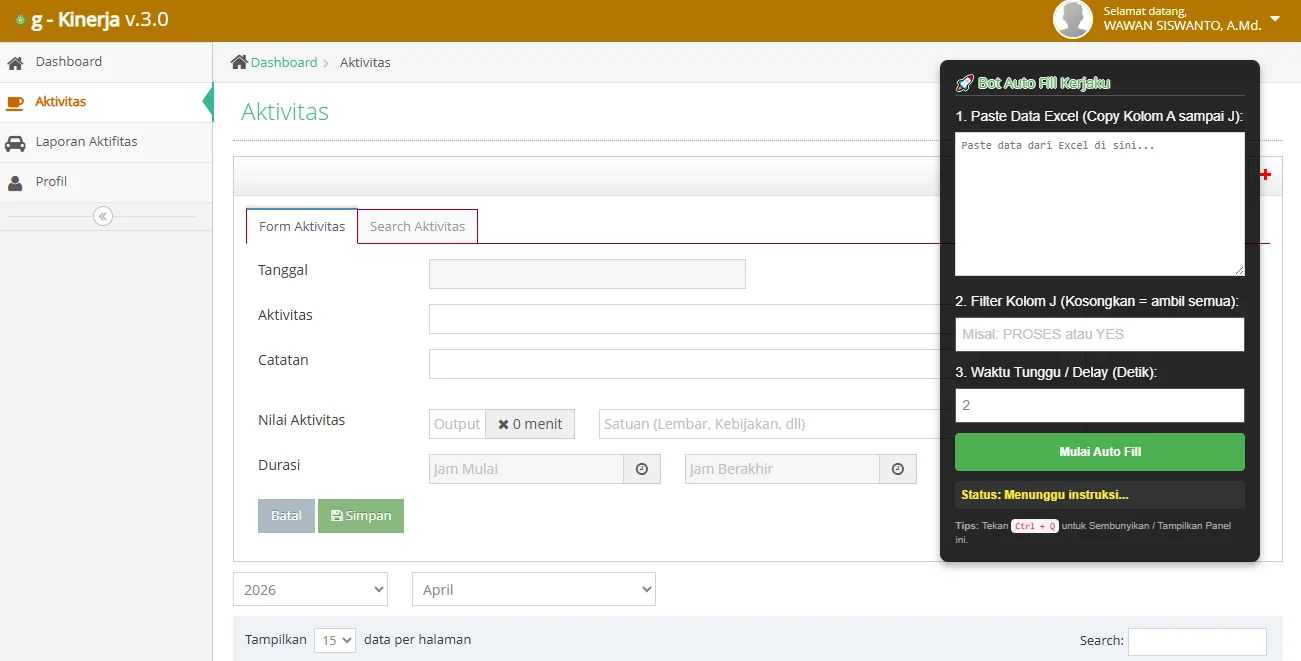The height and width of the screenshot is (661, 1301).
Task: Start the bot with Mulai Auto Fill
Action: click(1100, 452)
